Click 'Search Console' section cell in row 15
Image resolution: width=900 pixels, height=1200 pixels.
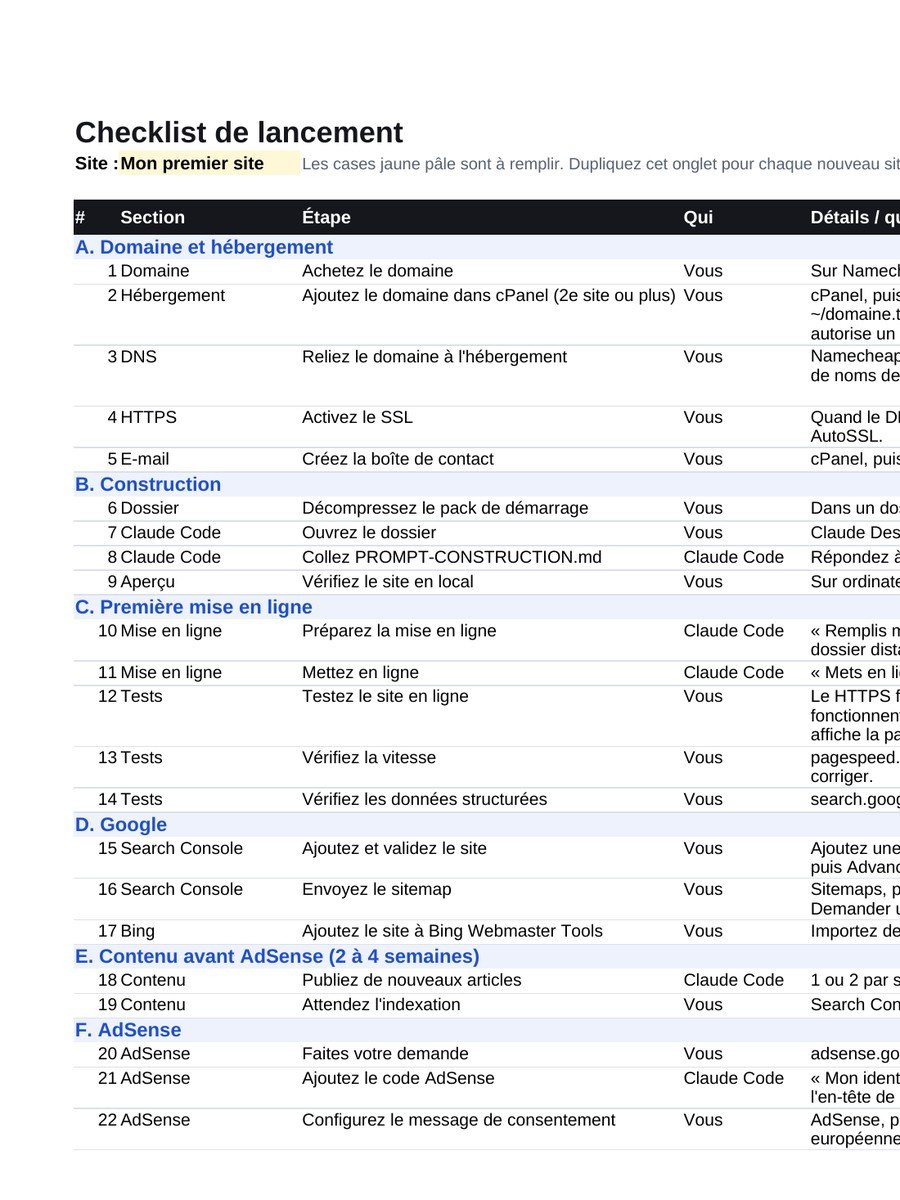click(x=181, y=848)
